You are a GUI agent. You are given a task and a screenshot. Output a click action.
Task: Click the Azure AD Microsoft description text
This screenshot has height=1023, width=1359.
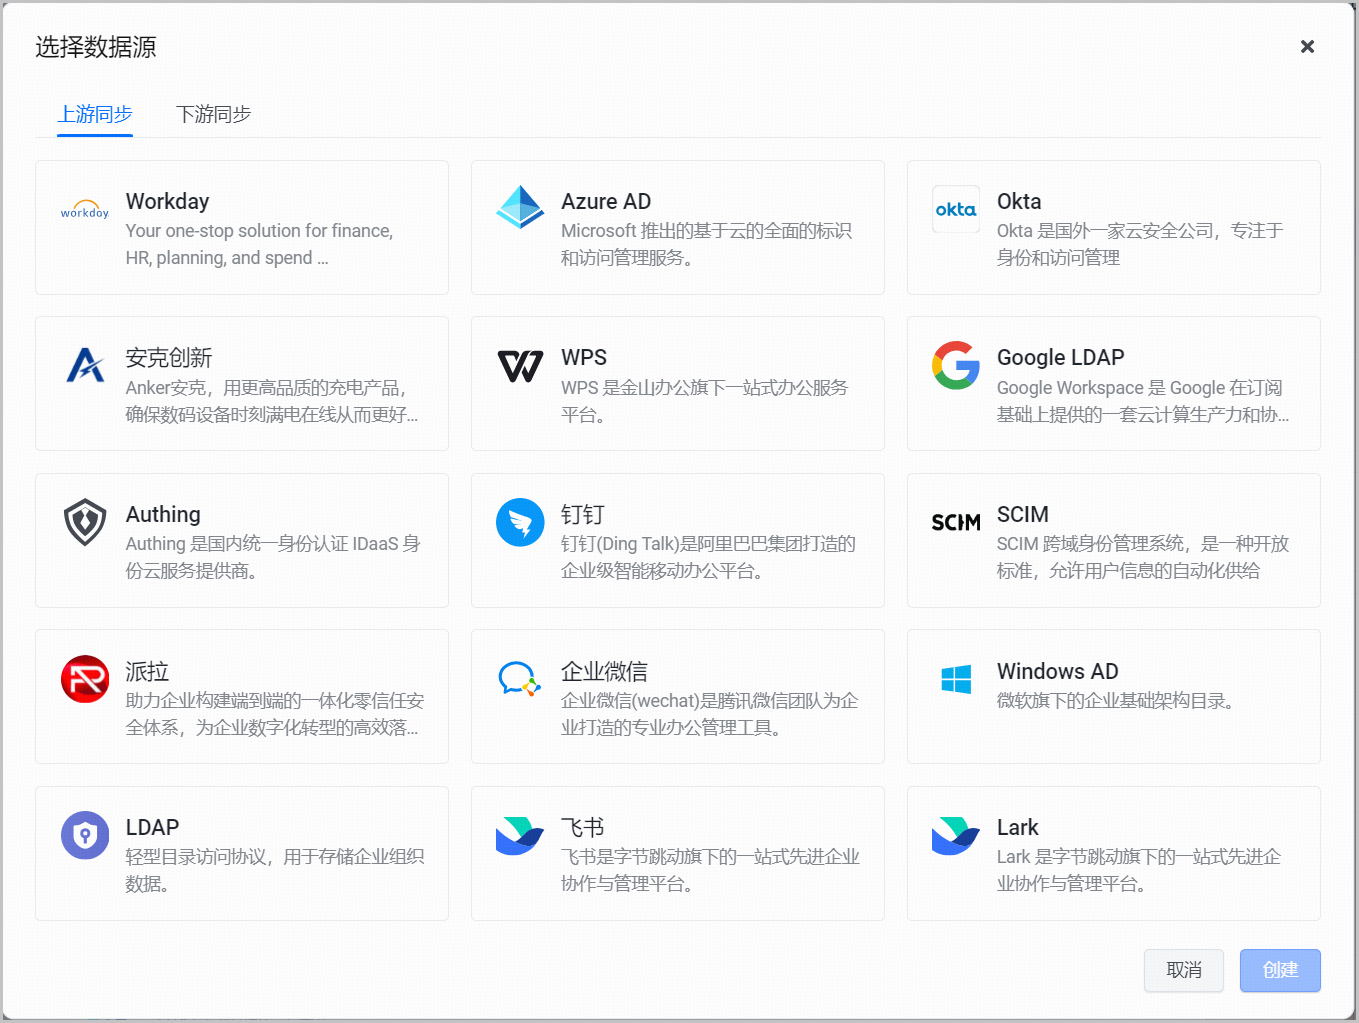pos(706,244)
